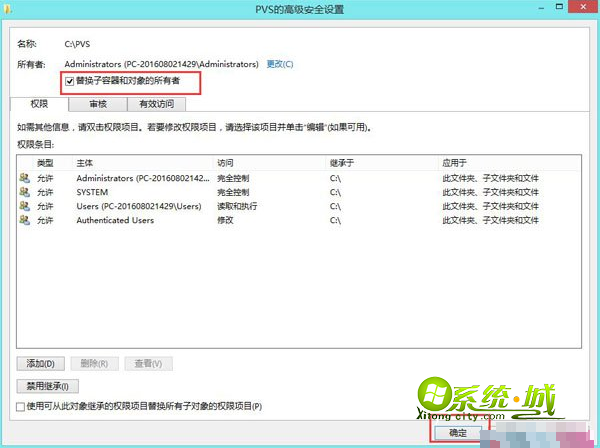Viewport: 600px width, 448px height.
Task: Sort by the 继承于 column header
Action: 342,163
